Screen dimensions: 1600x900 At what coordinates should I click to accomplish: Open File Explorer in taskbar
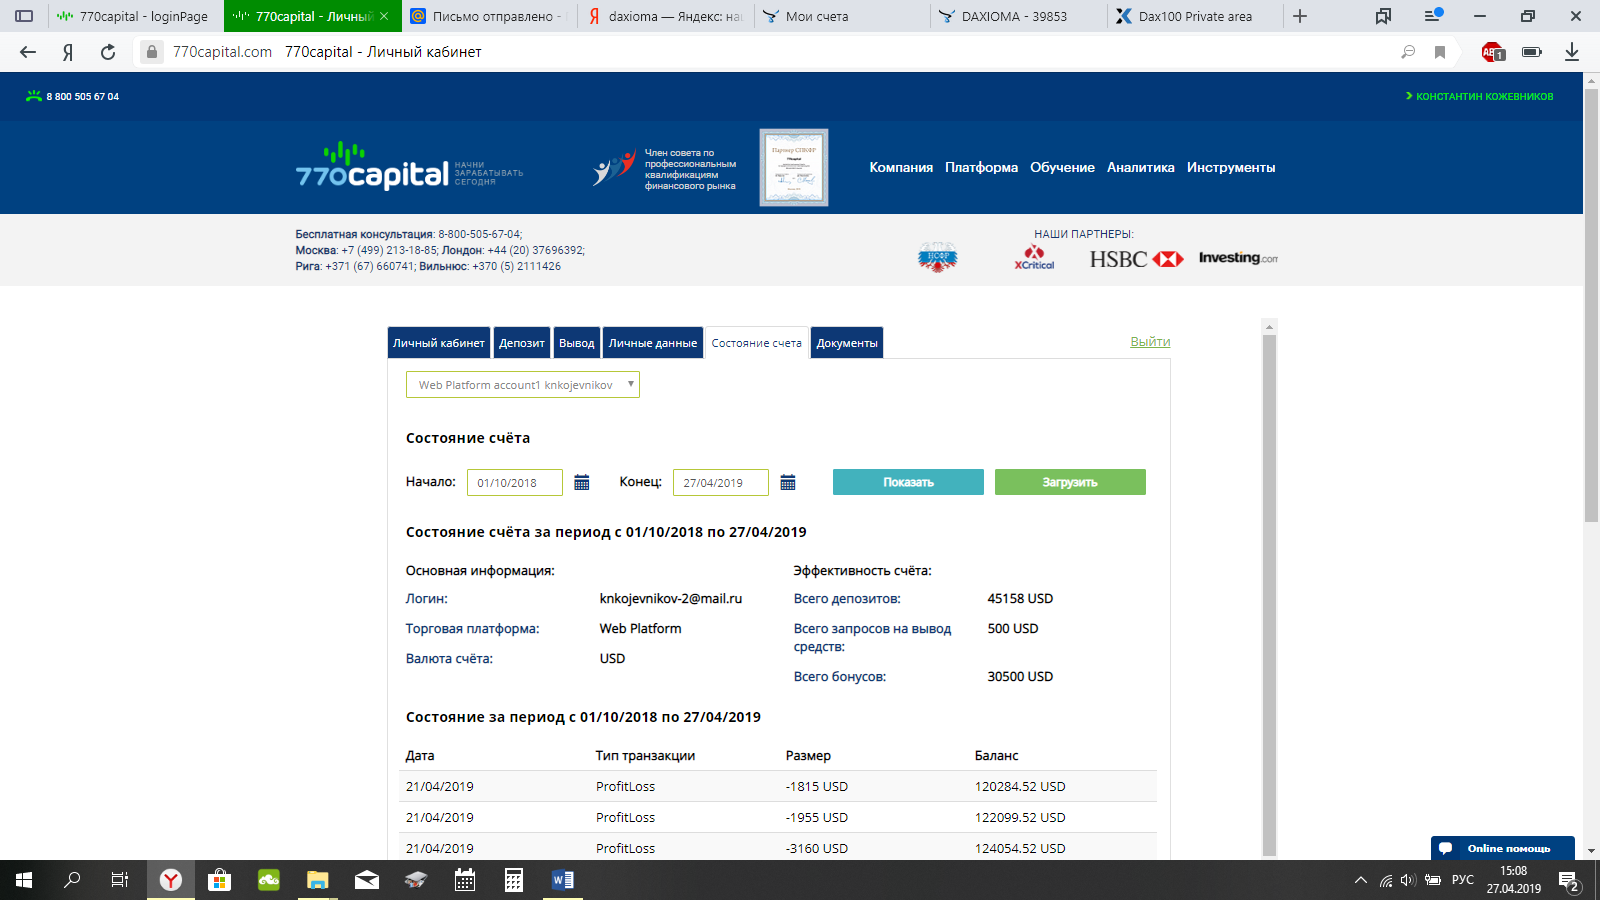pyautogui.click(x=318, y=880)
